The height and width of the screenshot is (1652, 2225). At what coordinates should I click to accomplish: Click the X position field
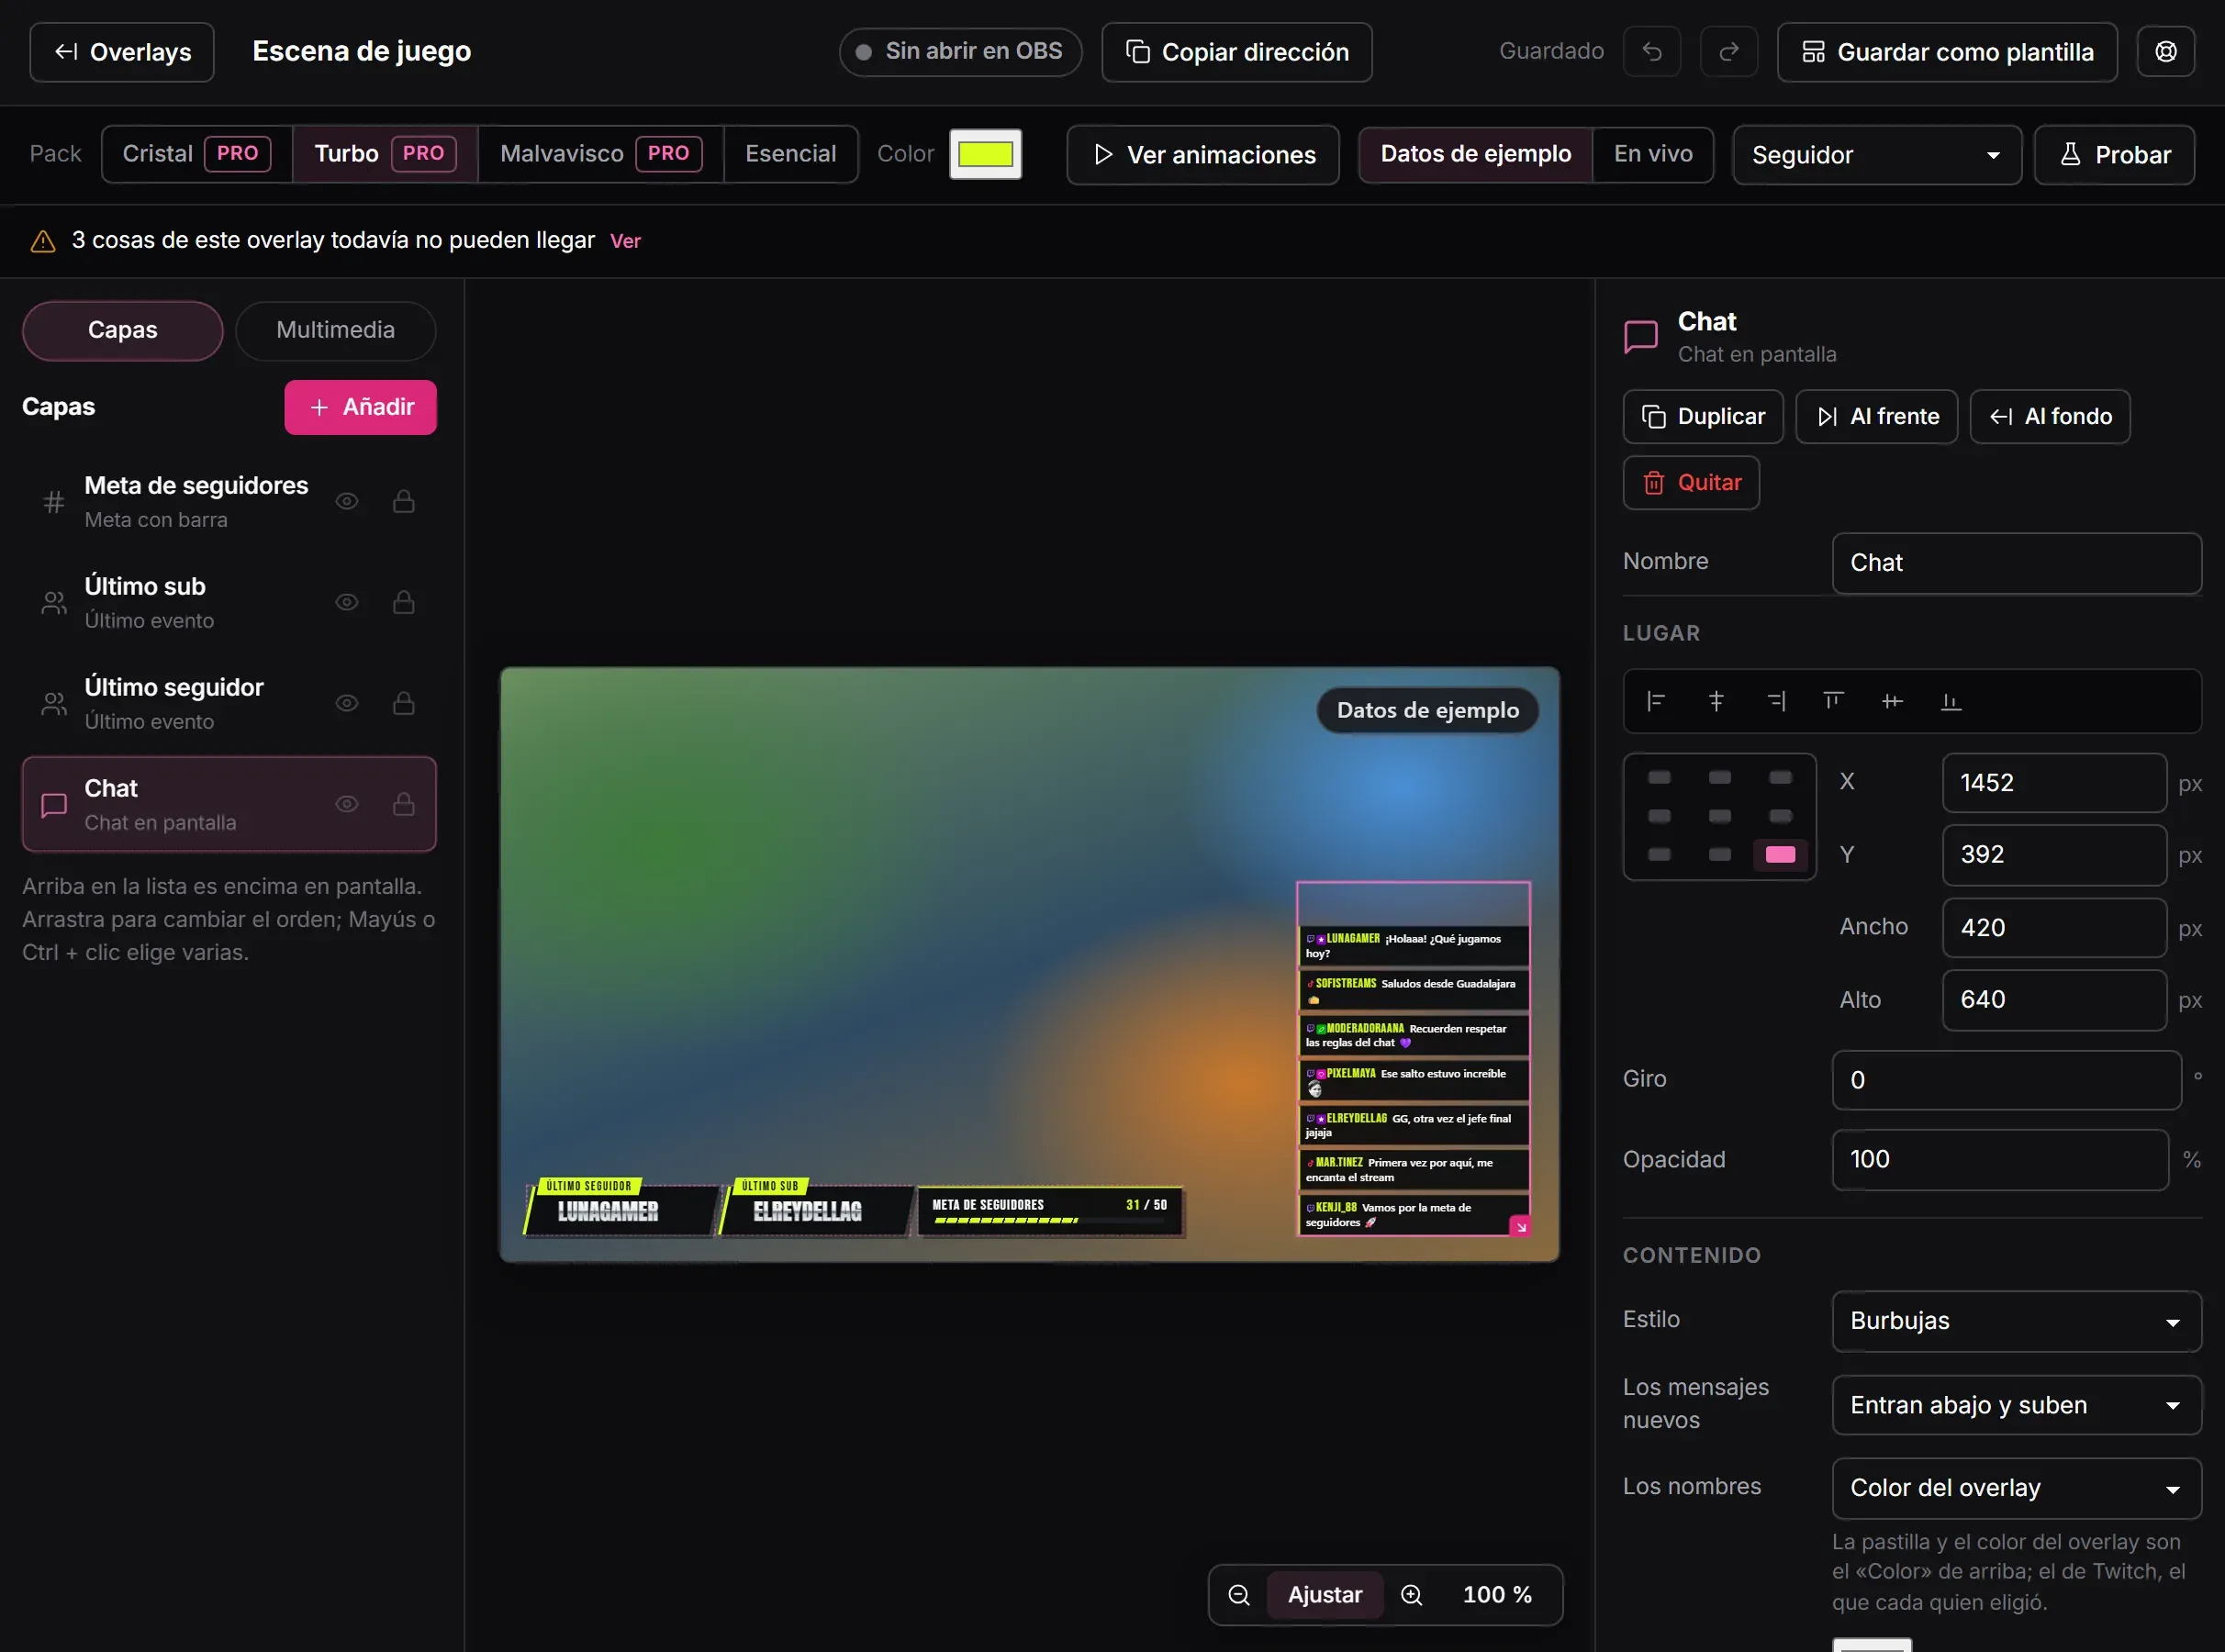[x=2054, y=783]
